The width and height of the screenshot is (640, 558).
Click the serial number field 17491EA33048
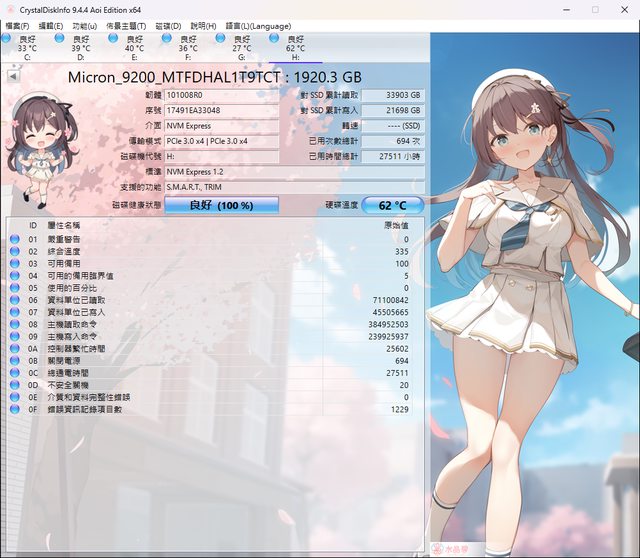(x=223, y=111)
